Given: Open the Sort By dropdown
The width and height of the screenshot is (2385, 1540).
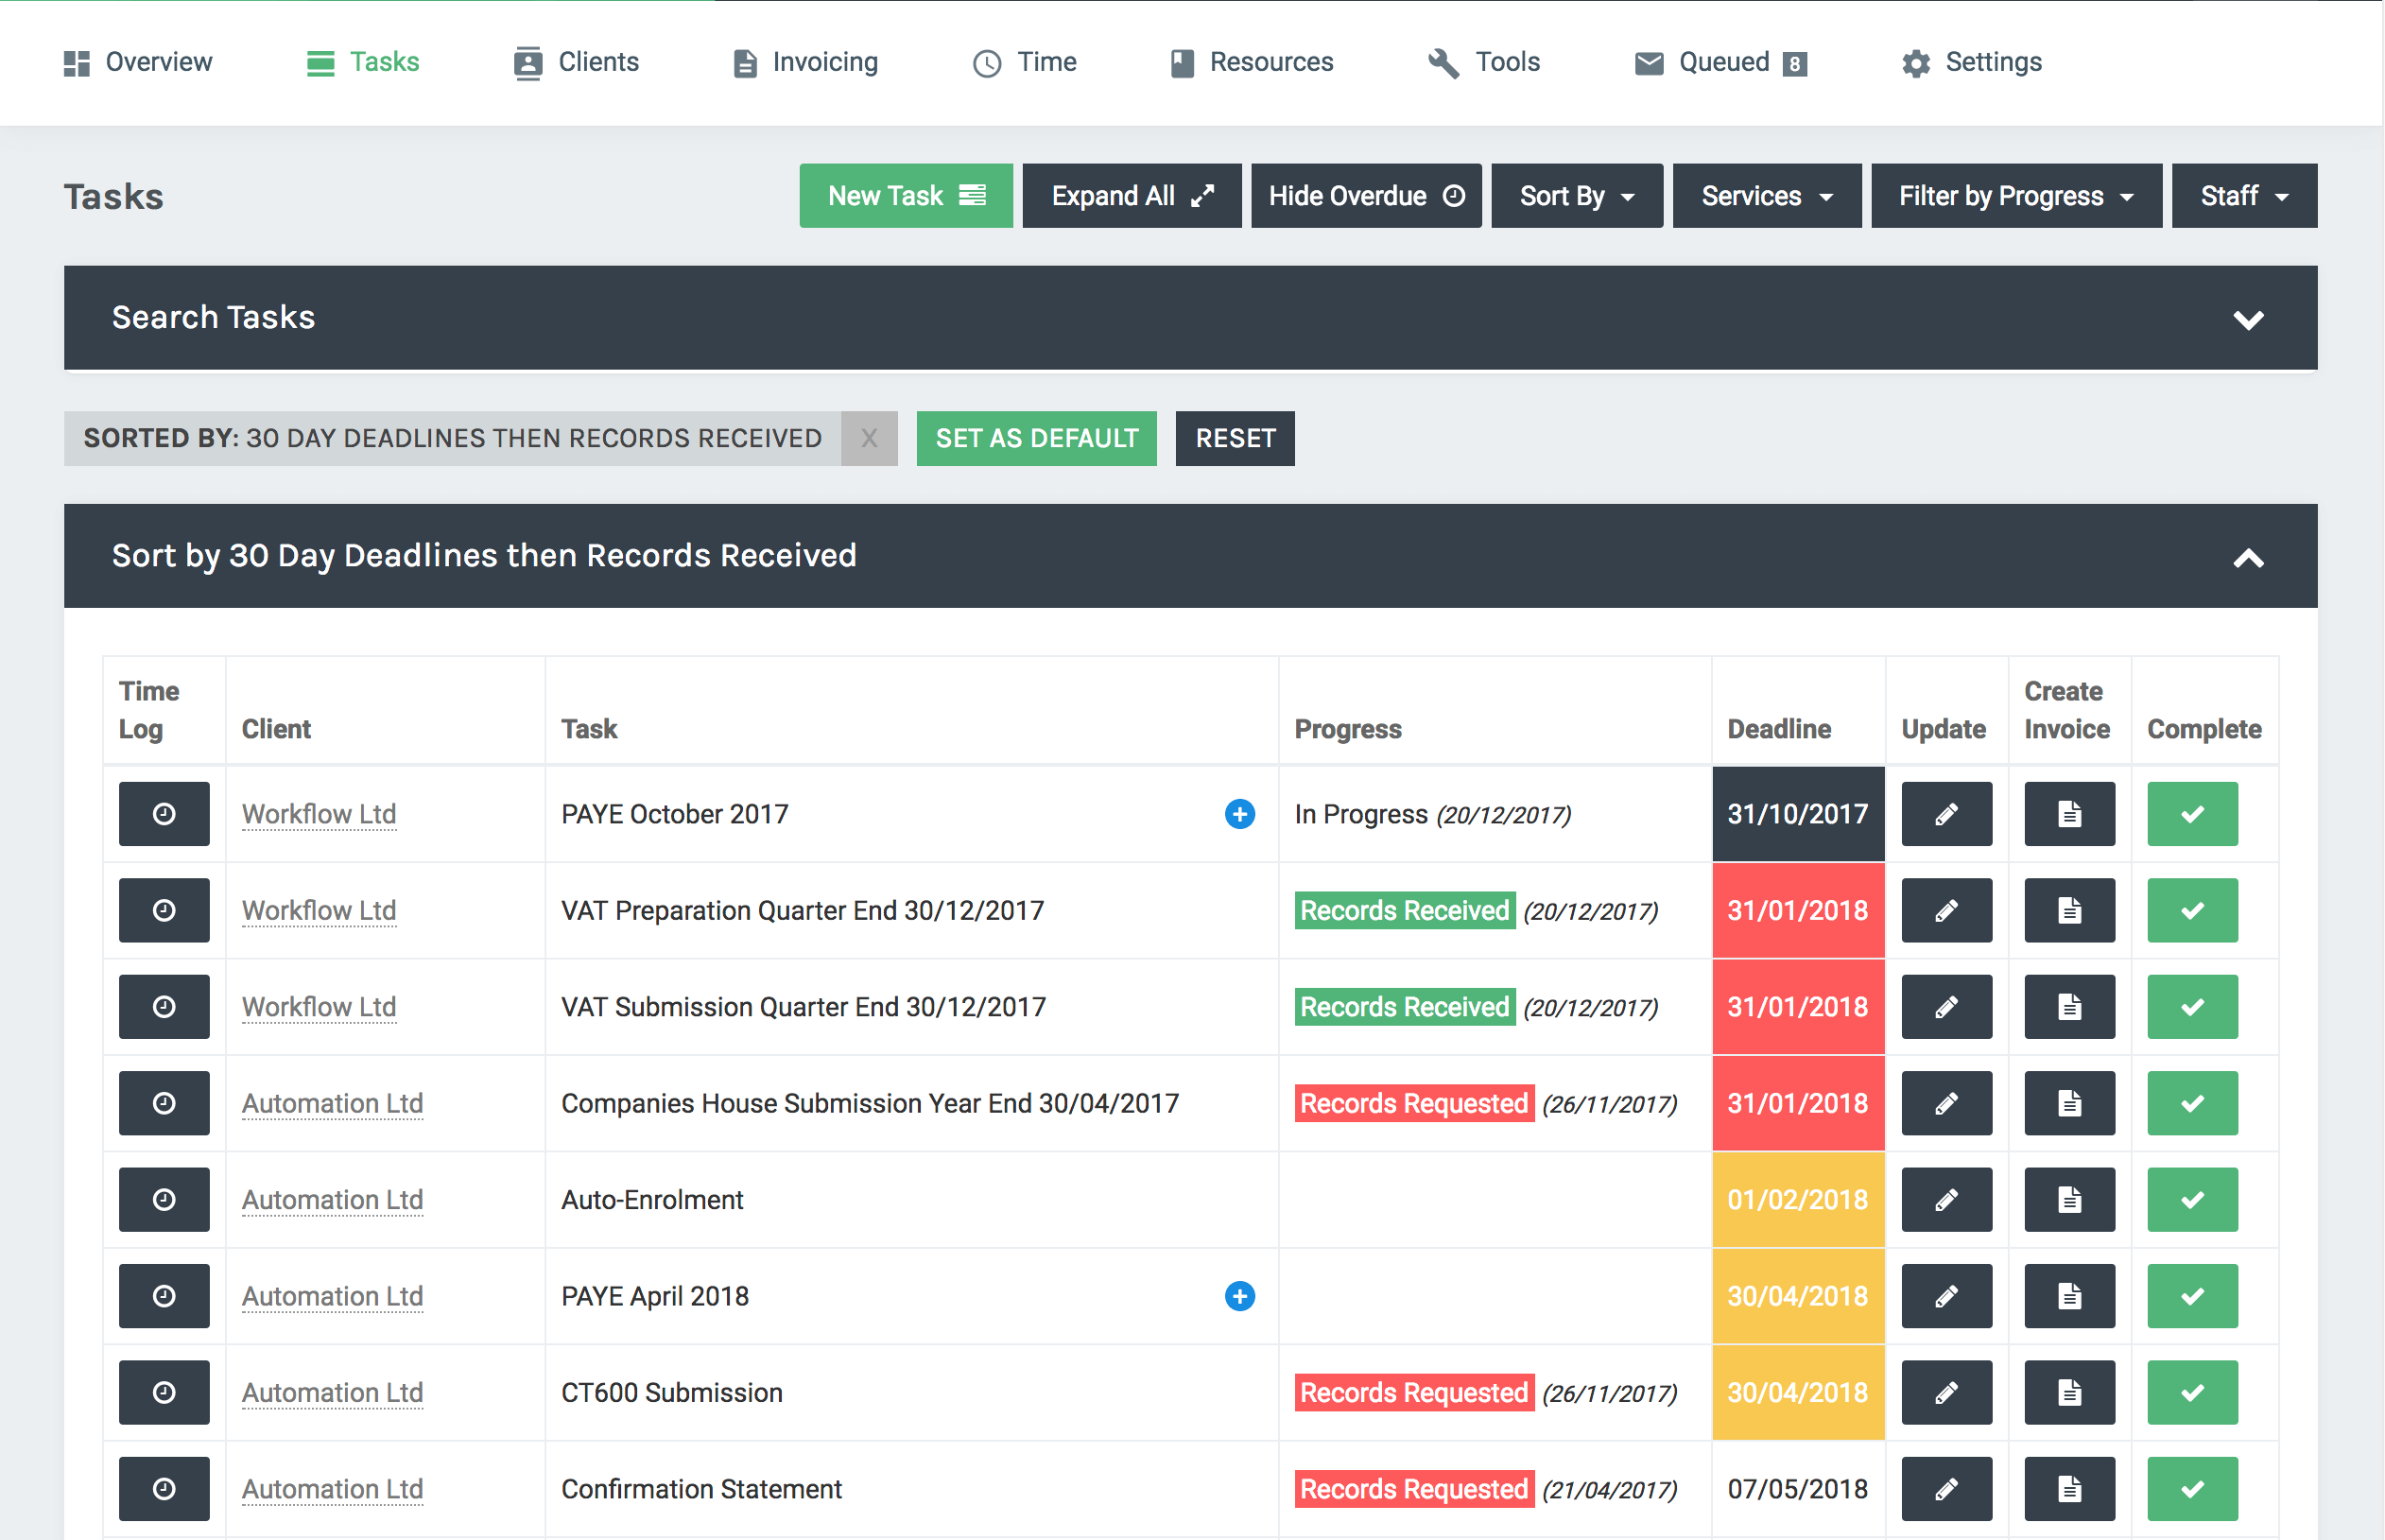Looking at the screenshot, I should click(1576, 196).
